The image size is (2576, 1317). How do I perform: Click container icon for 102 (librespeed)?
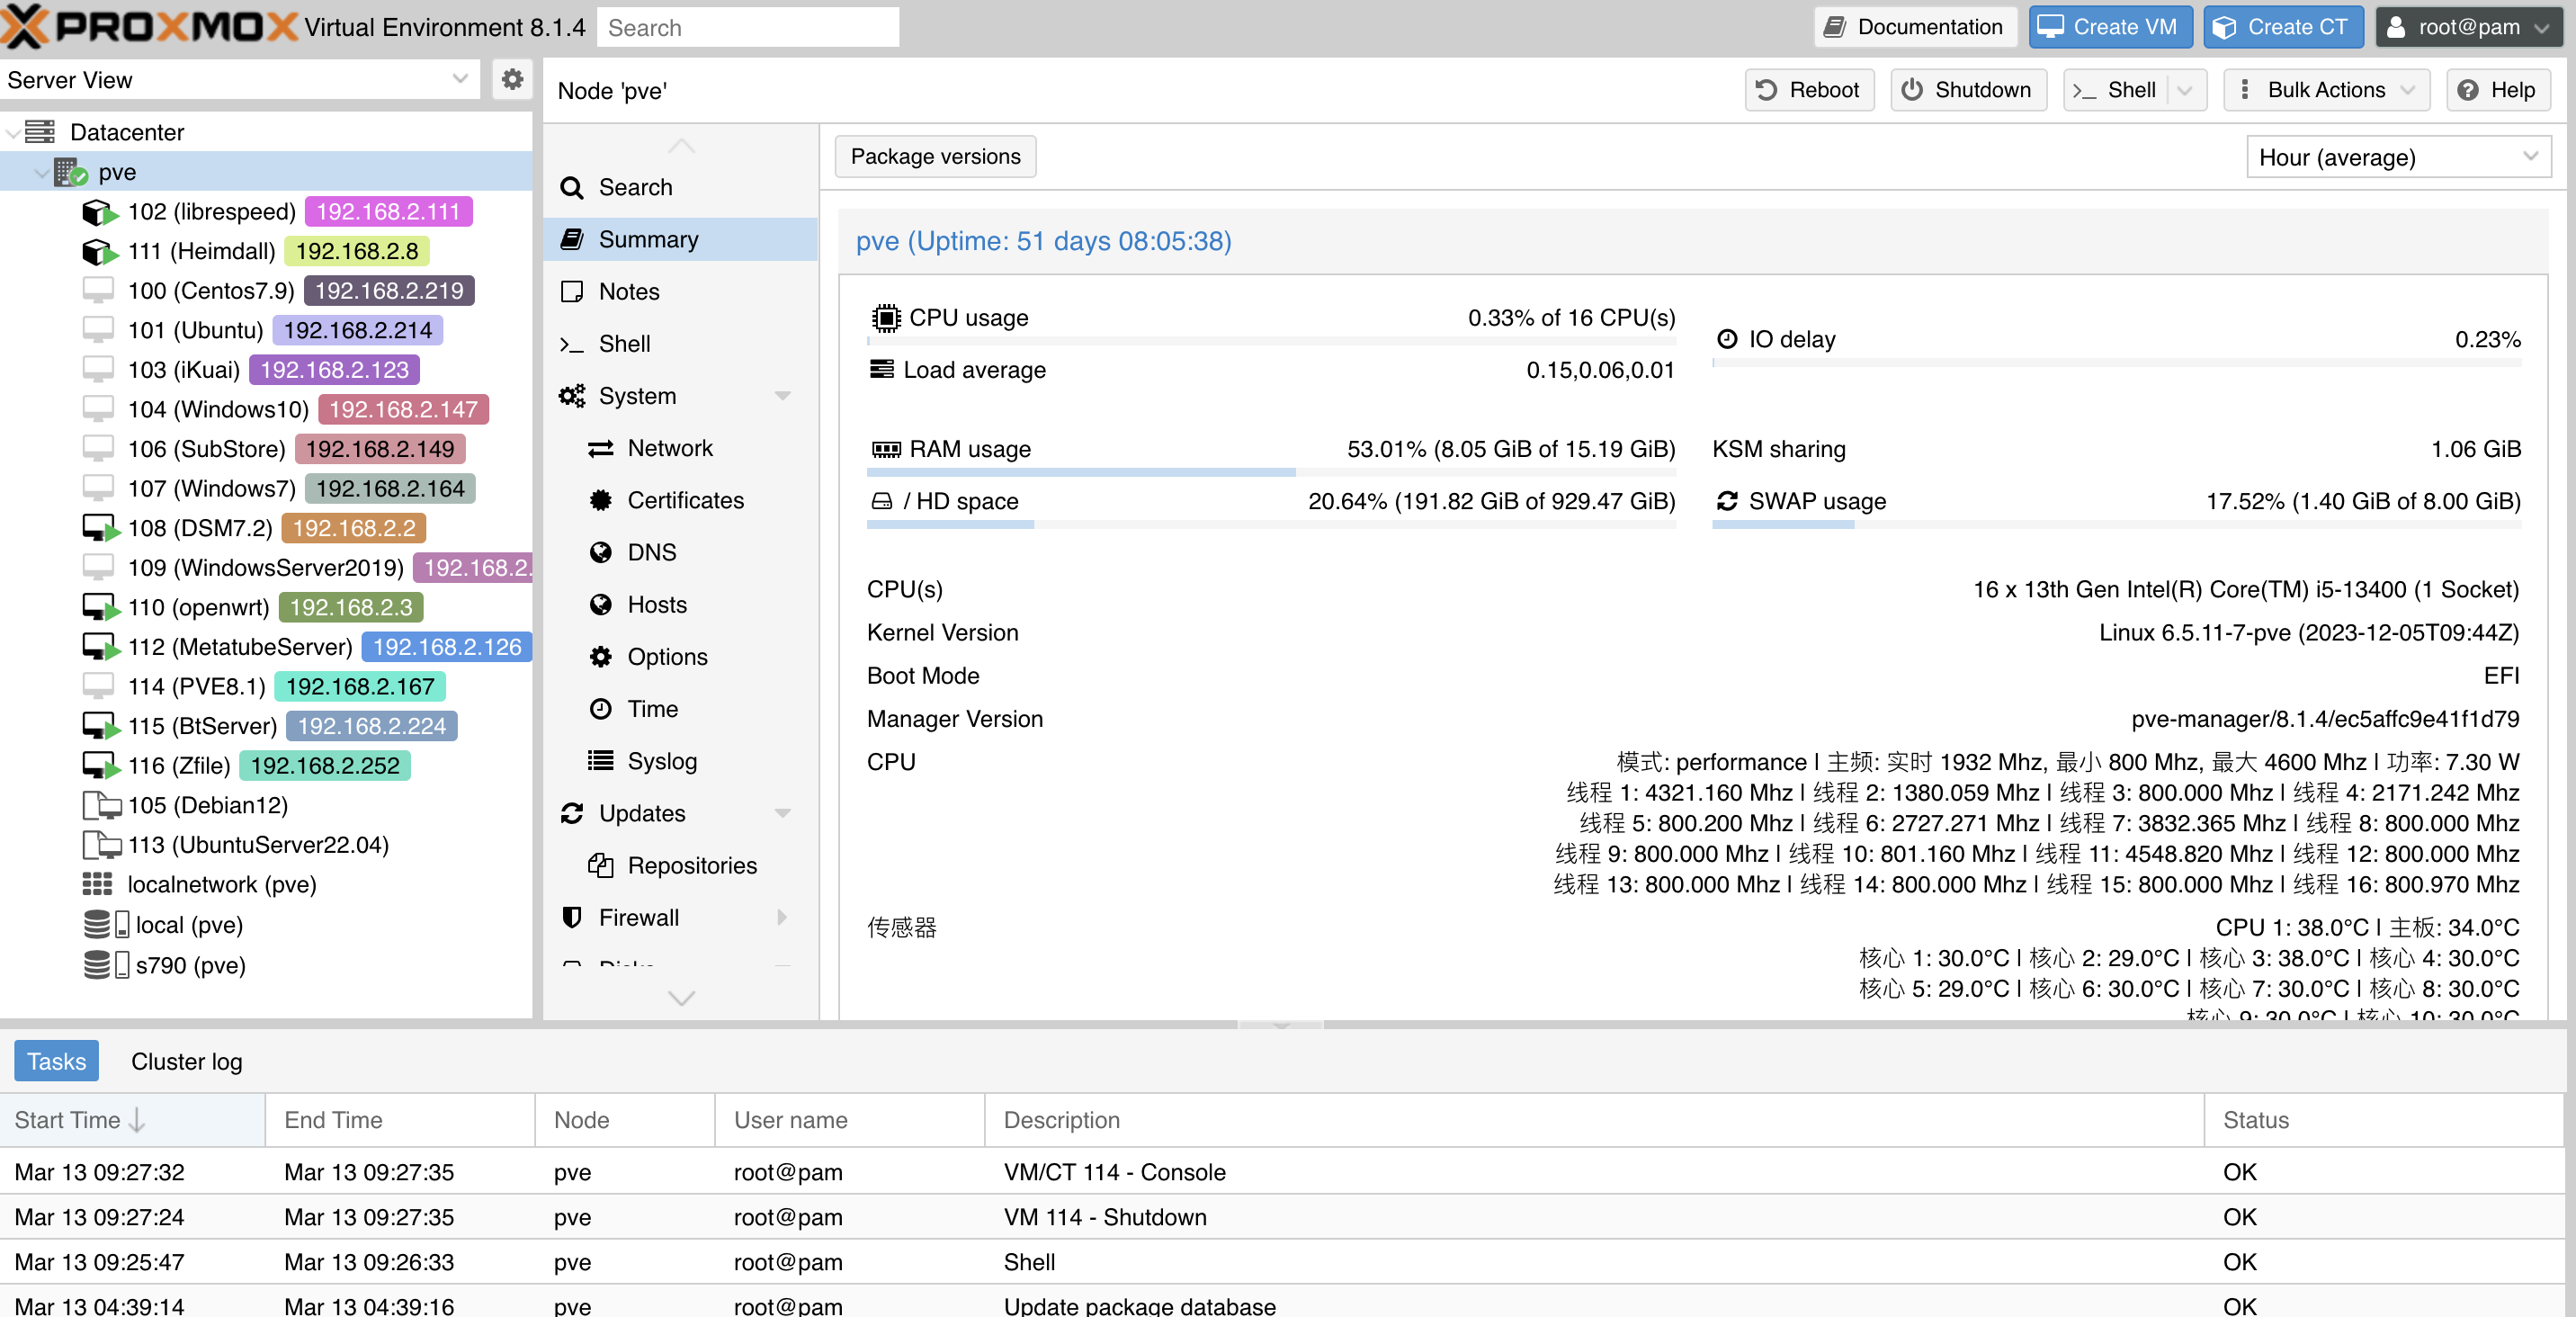point(99,212)
